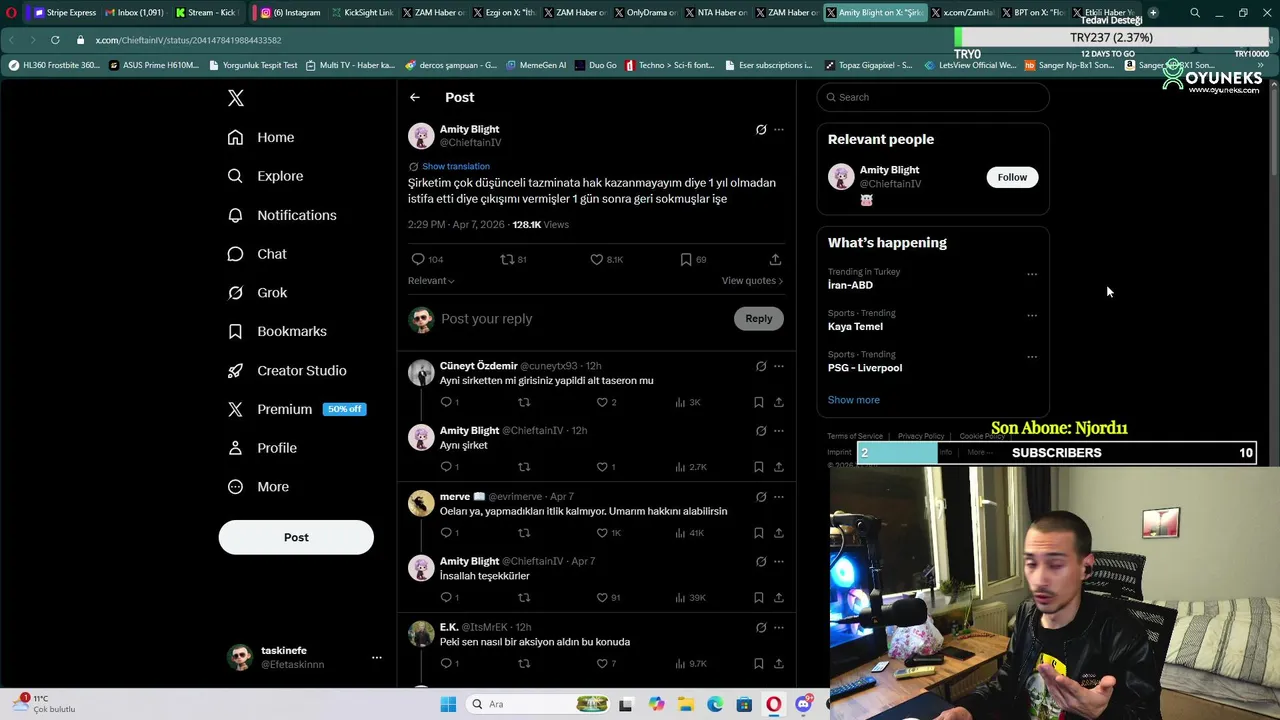Repost Cüneyt Özdemir's reply
Screen dimensions: 1280x720
524,402
